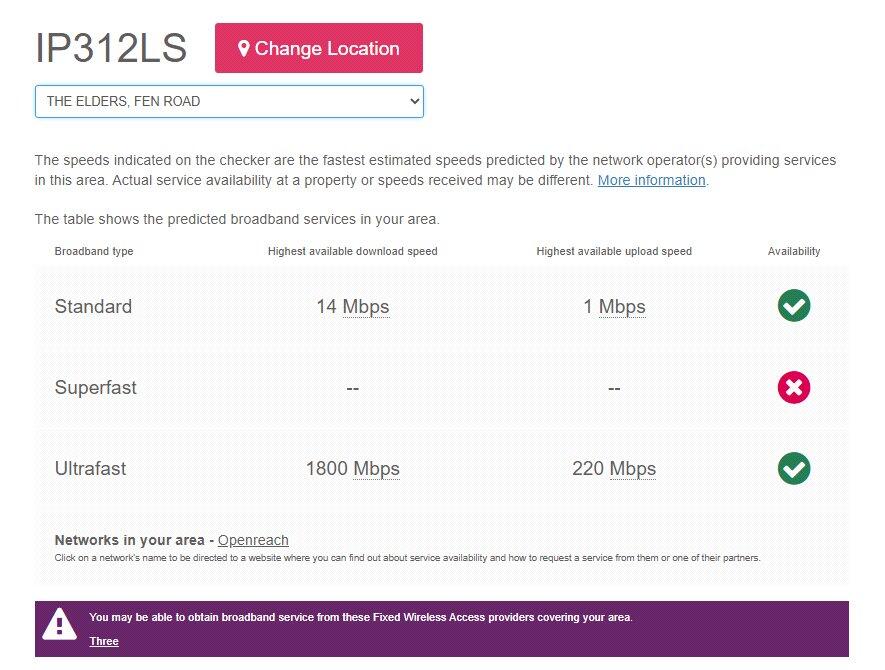Click the Mbps abbreviation beside 1 upload
The height and width of the screenshot is (670, 885).
(622, 306)
